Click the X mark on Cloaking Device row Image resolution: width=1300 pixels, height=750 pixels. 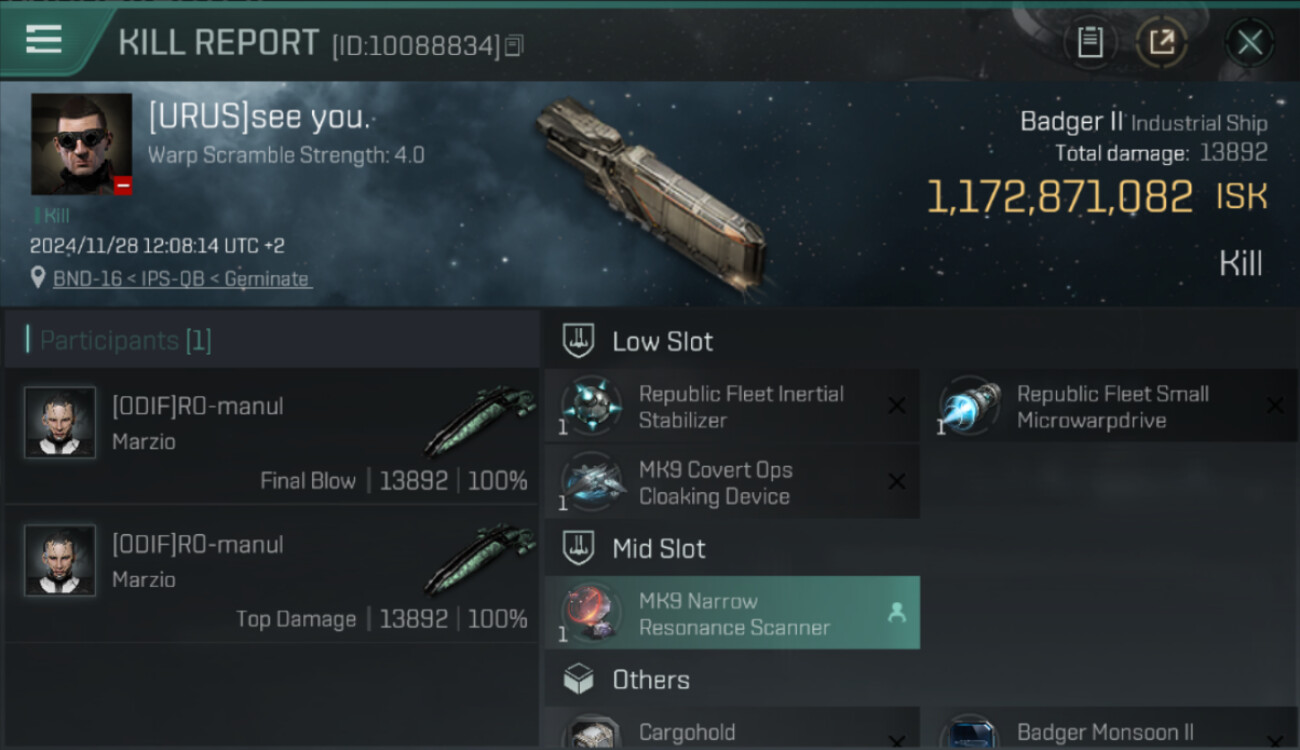click(897, 482)
